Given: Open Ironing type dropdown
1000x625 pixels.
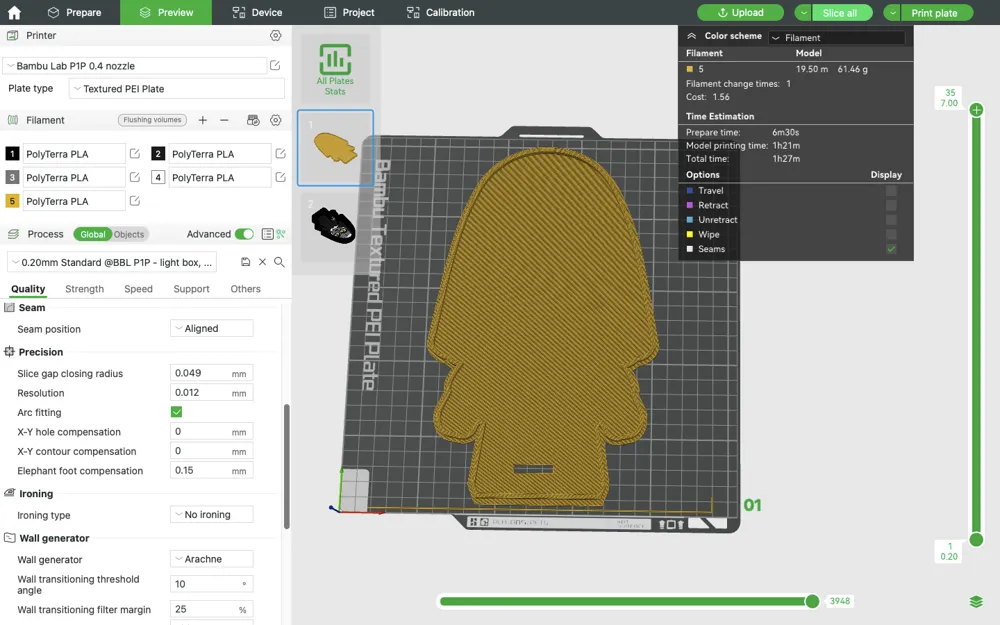Looking at the screenshot, I should point(212,515).
